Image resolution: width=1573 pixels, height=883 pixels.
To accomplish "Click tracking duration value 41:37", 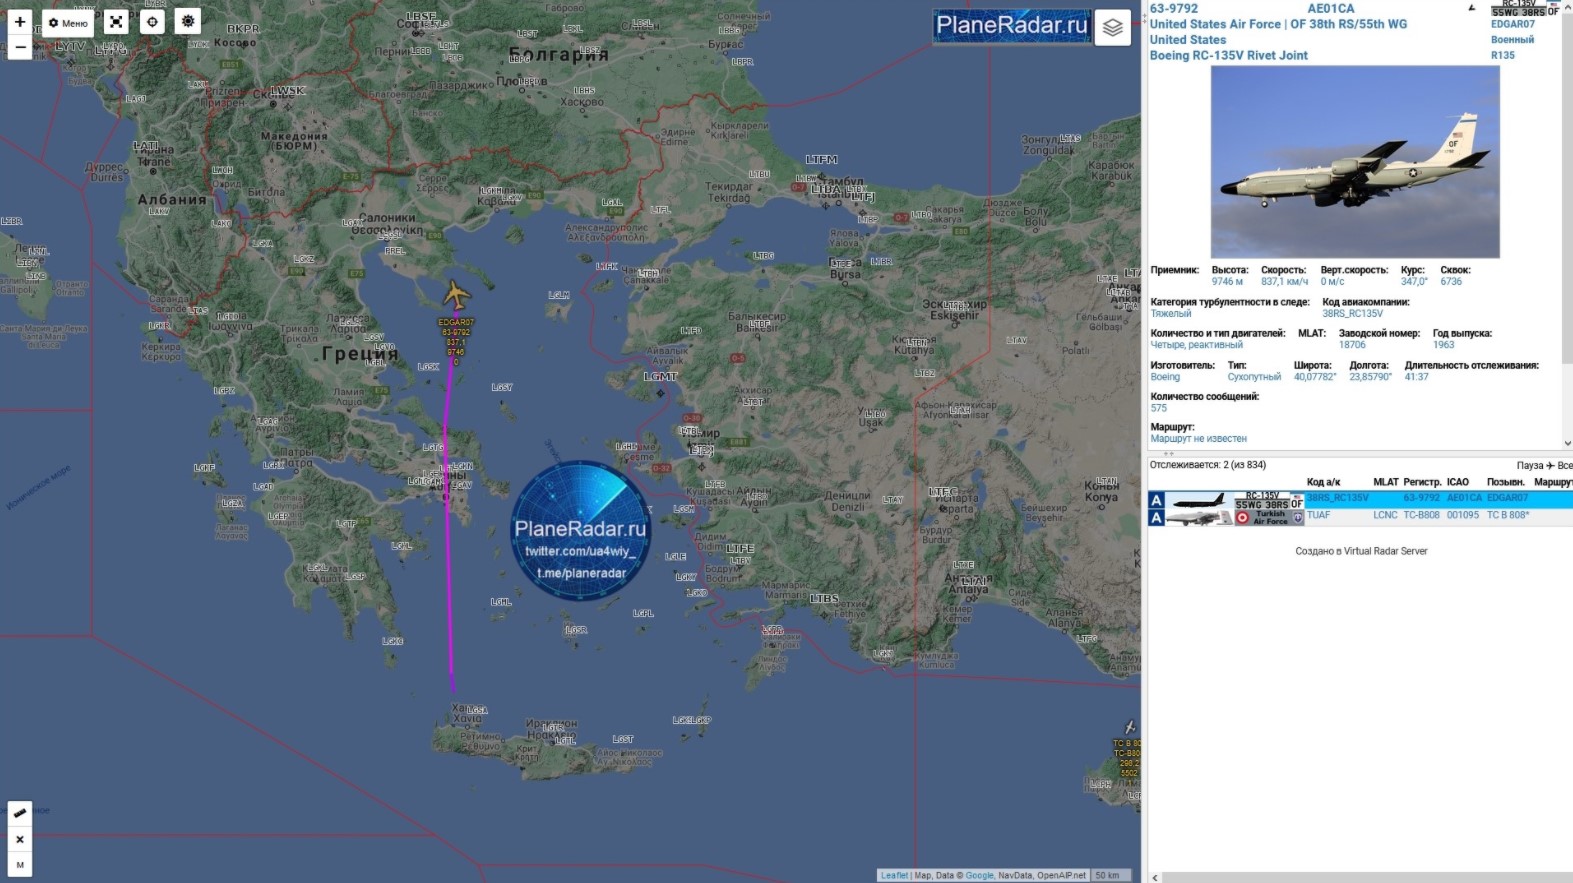I will tap(1416, 377).
